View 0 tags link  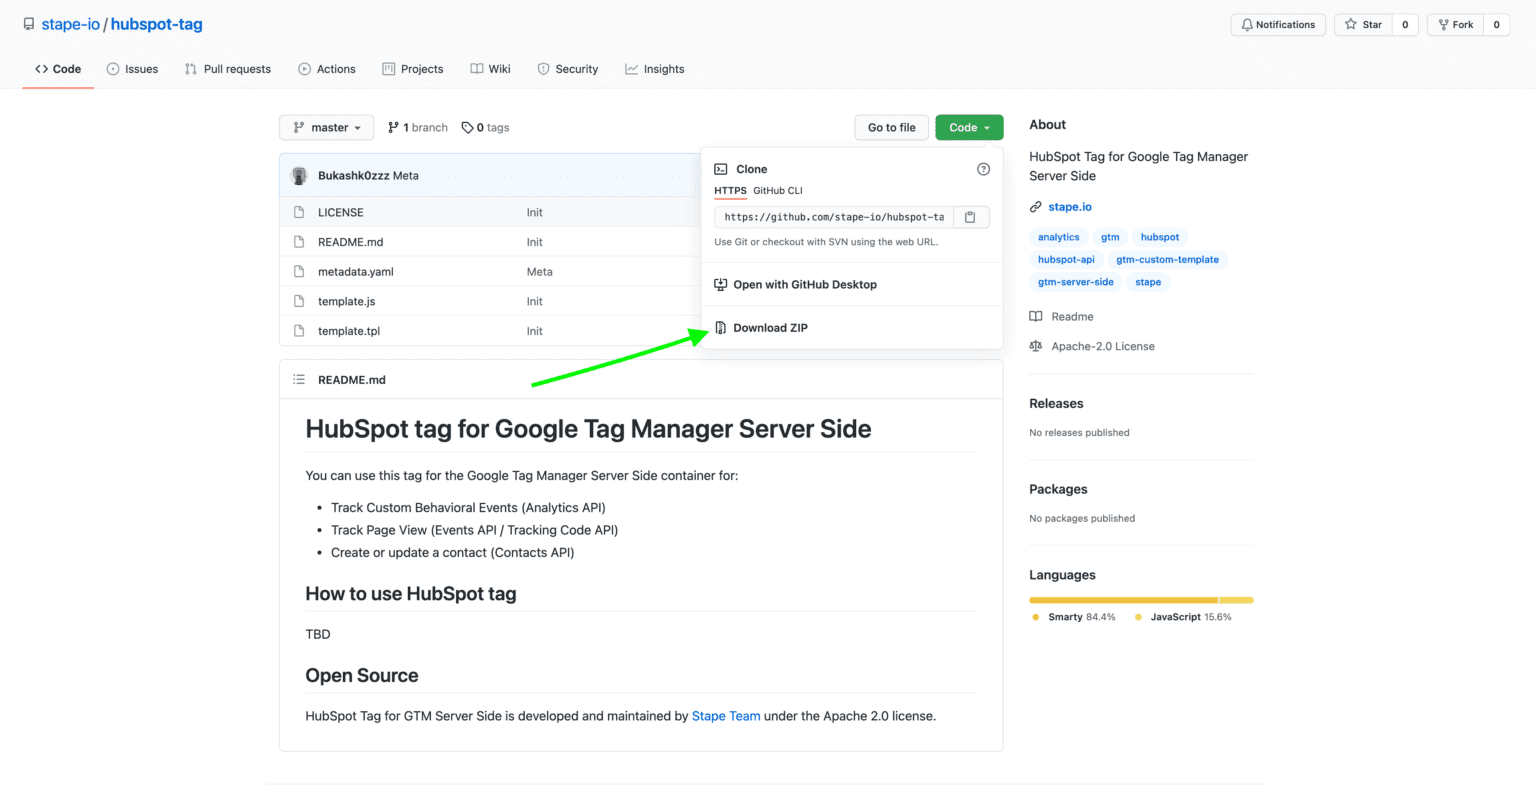485,127
